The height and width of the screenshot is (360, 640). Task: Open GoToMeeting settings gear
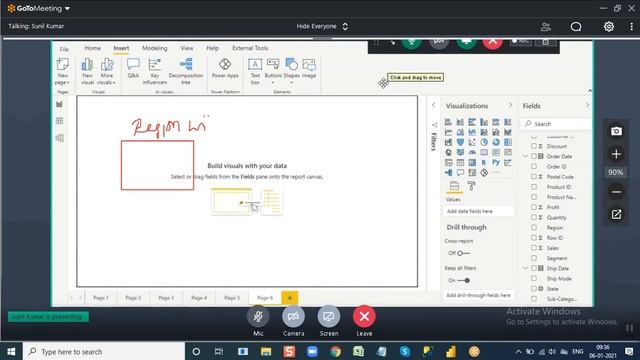click(609, 27)
